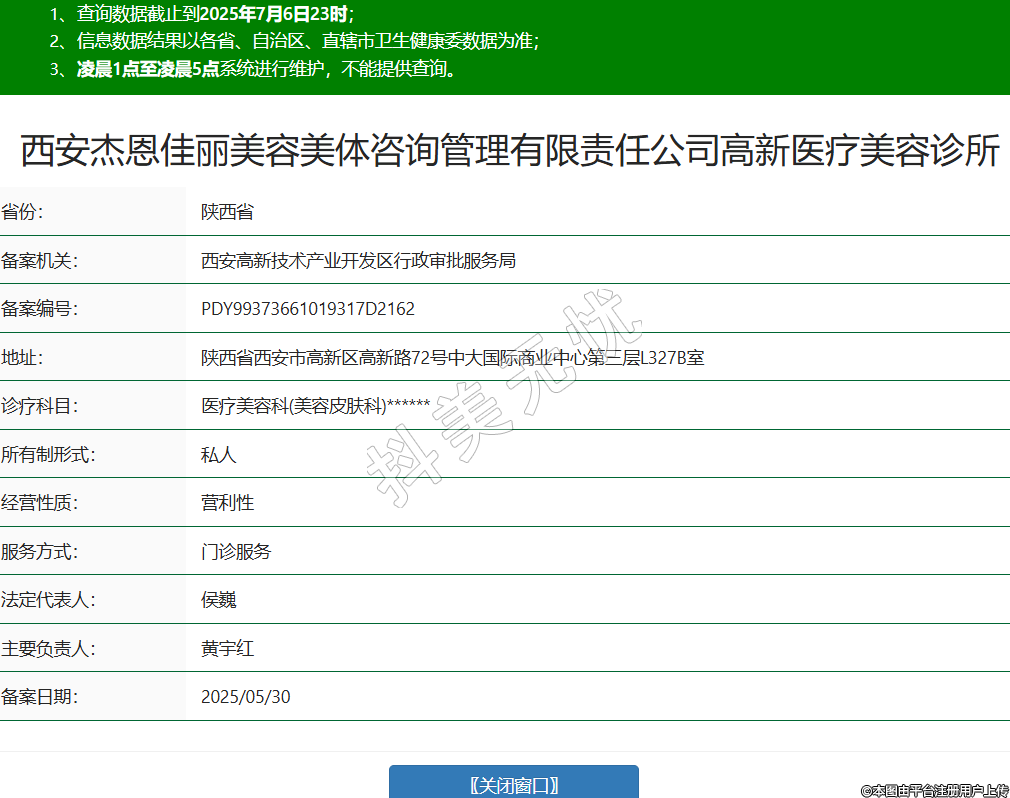Image resolution: width=1010 pixels, height=798 pixels.
Task: Click the 诊疗科目 field label
Action: 39,406
